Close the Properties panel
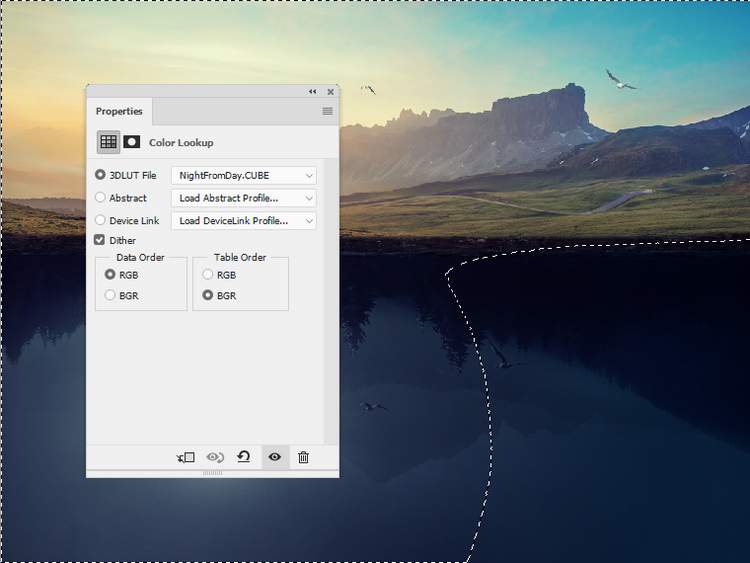This screenshot has height=563, width=750. point(331,92)
